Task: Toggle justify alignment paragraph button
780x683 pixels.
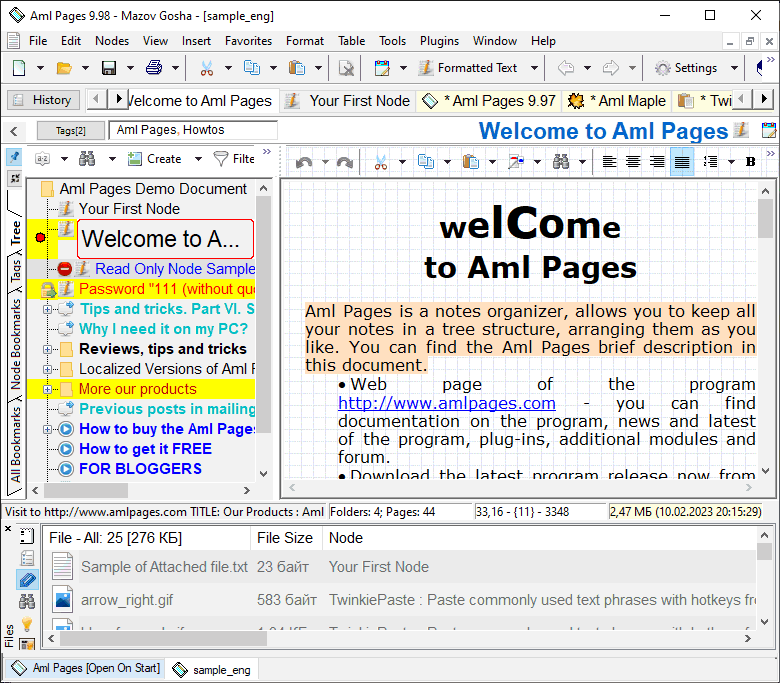Action: pos(682,162)
